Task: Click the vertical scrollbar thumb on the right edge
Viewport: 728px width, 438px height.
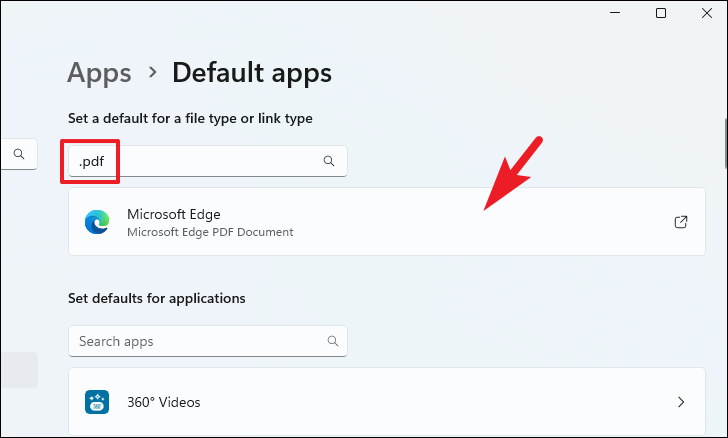Action: [726, 144]
